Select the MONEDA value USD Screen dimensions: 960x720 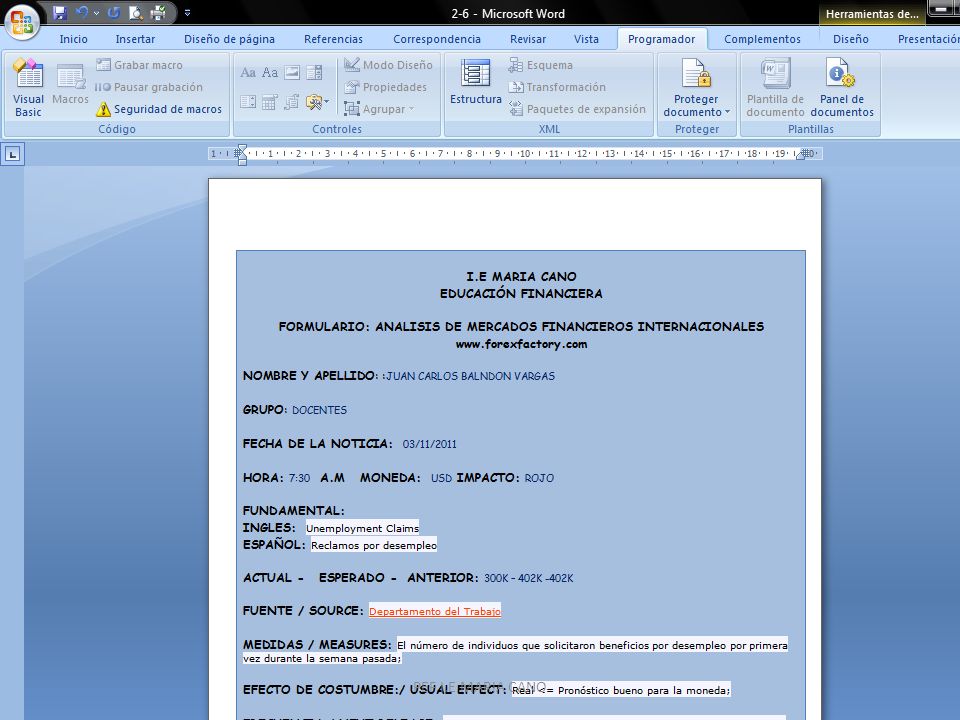coord(441,478)
